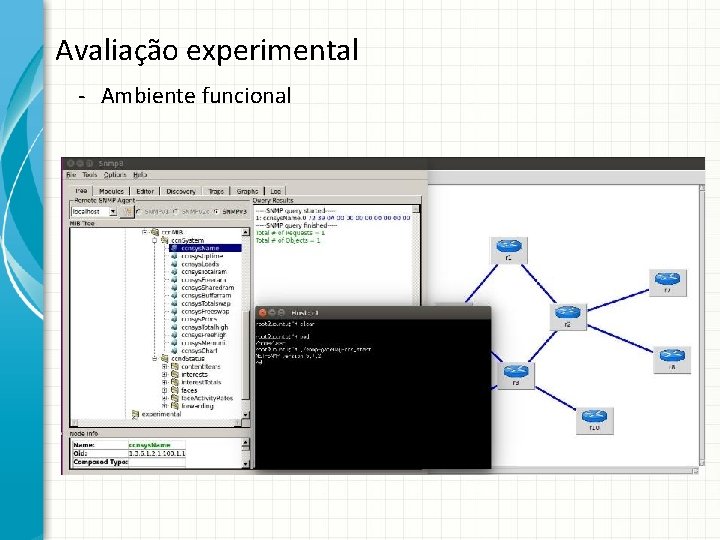Switch to the Discovery tab
The image size is (720, 540).
pos(181,191)
